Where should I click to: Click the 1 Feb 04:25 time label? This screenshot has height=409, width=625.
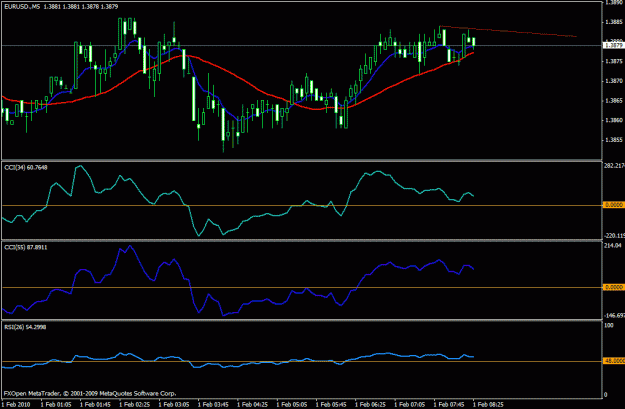[x=253, y=404]
